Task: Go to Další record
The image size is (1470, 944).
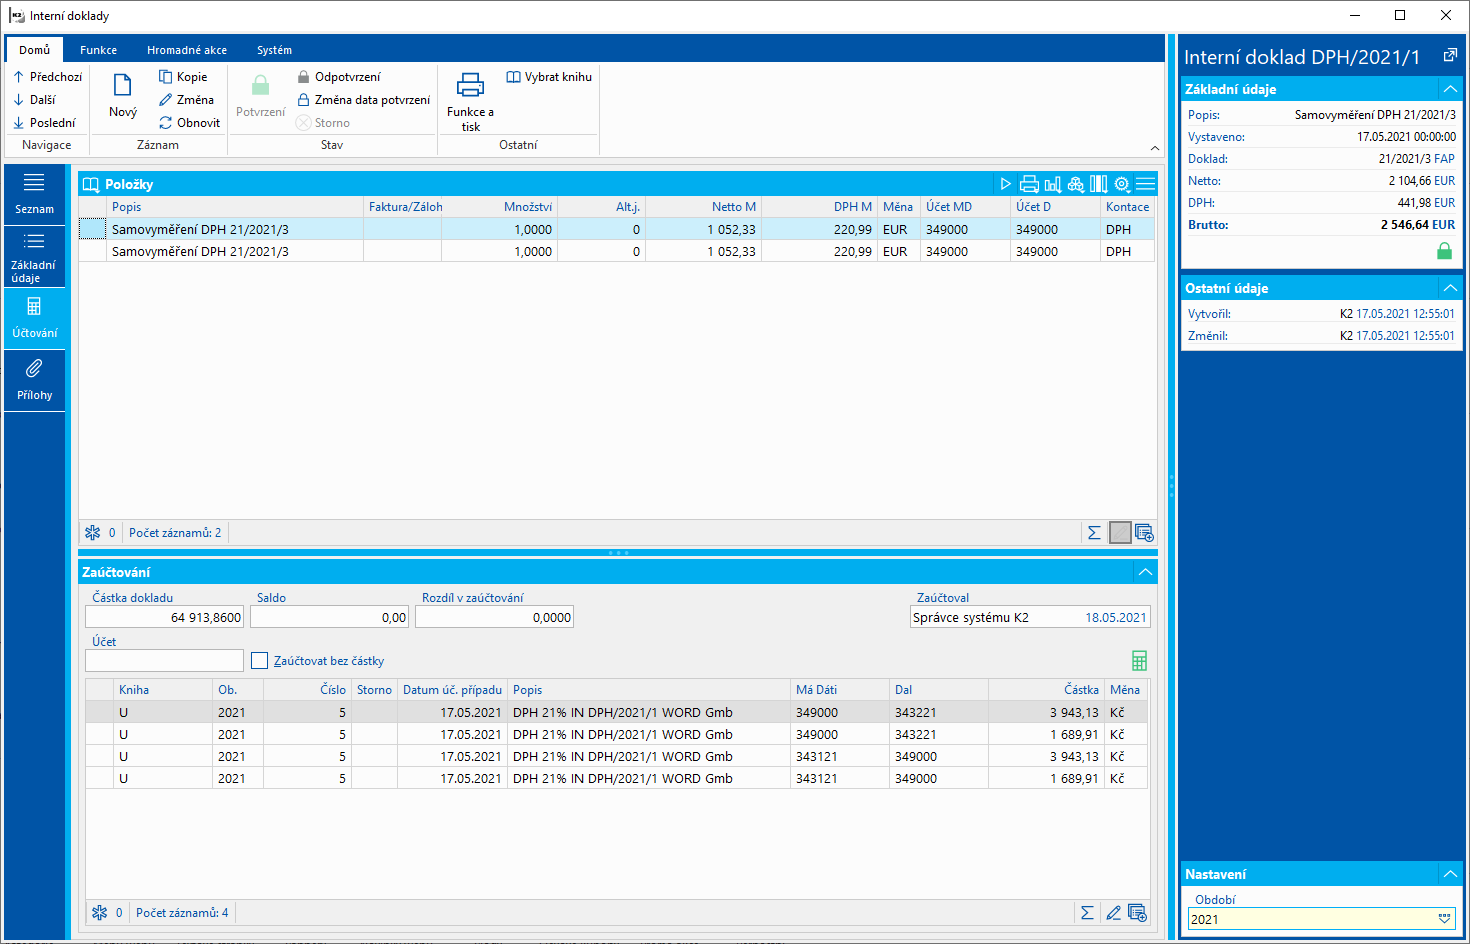Action: [x=35, y=100]
